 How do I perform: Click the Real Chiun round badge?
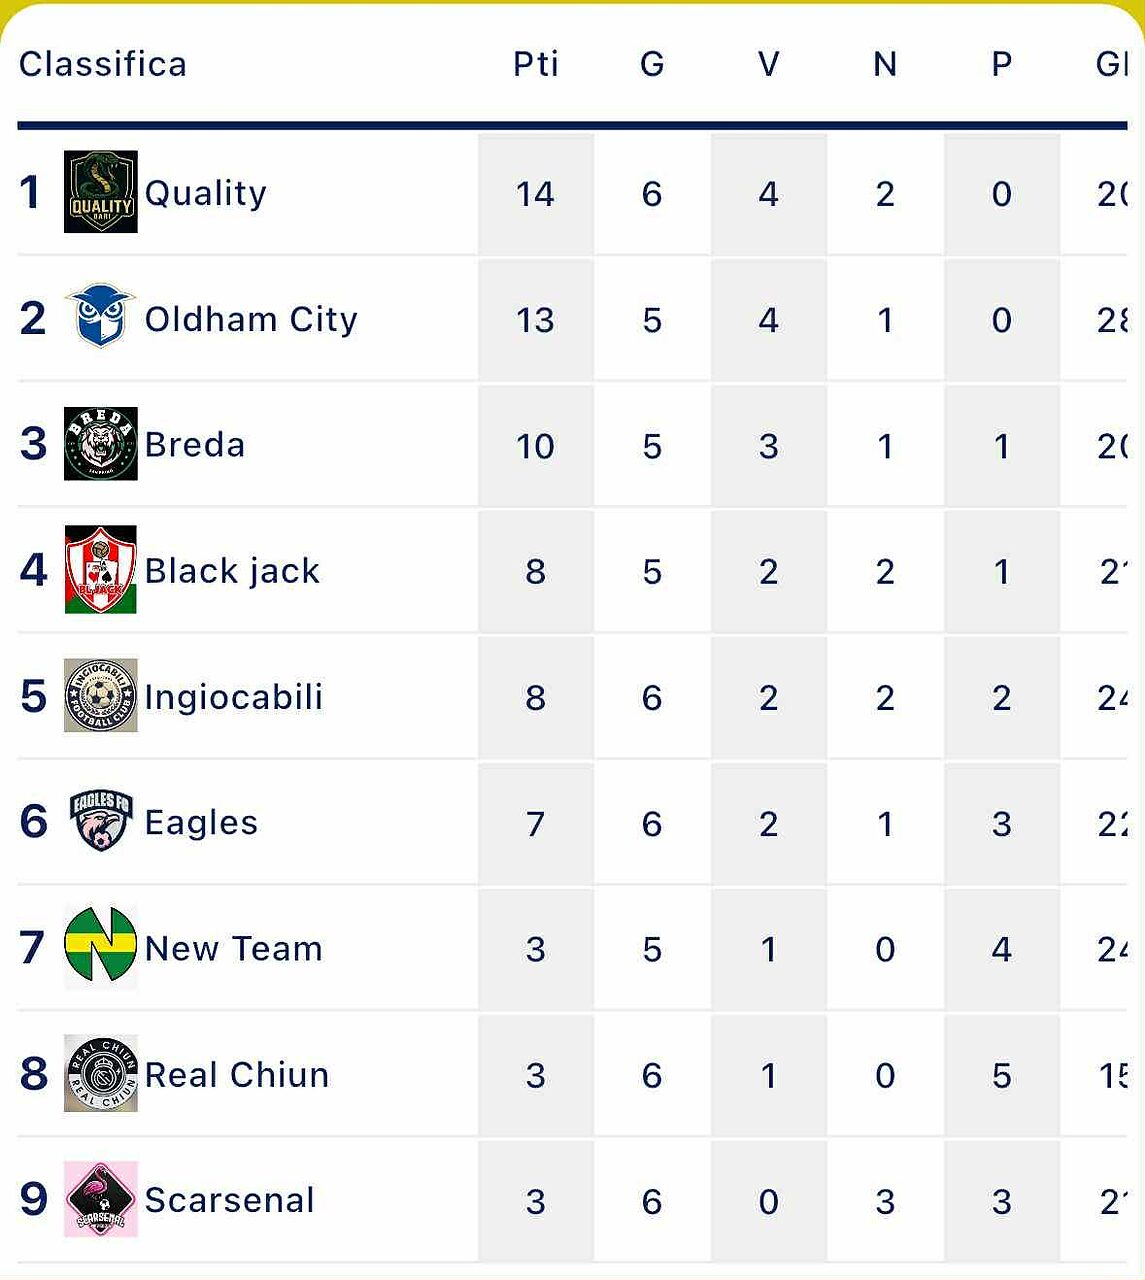tap(100, 1074)
